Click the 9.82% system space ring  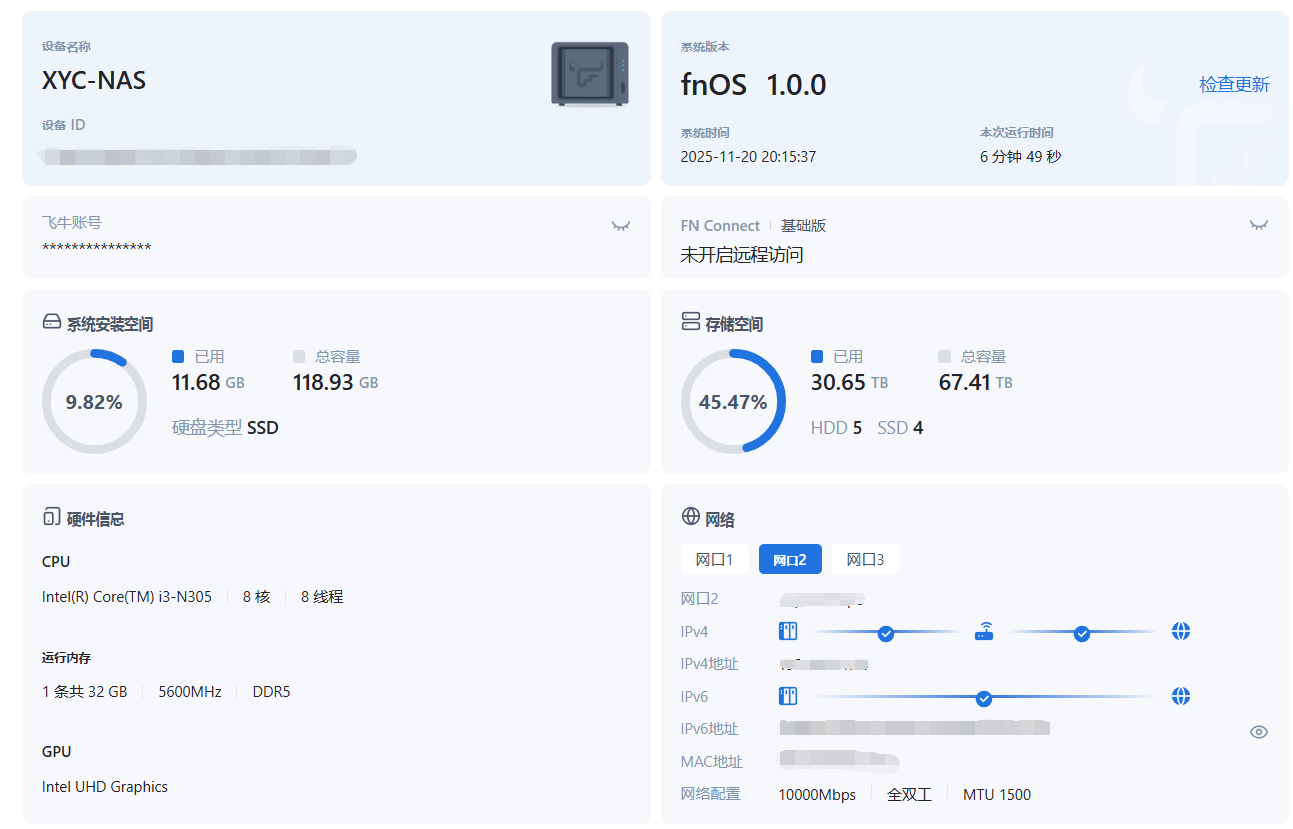click(x=94, y=402)
